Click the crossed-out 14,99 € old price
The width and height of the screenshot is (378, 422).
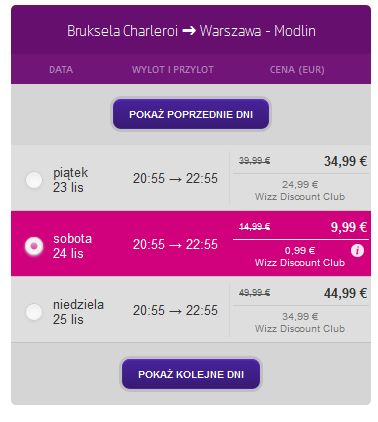coord(255,227)
